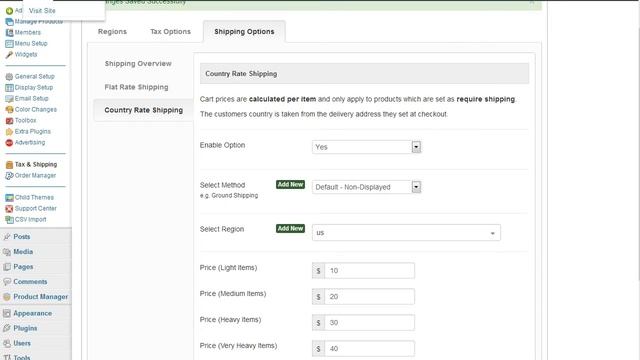Image resolution: width=640 pixels, height=360 pixels.
Task: Open the Extra Plugins link
Action: (x=33, y=132)
